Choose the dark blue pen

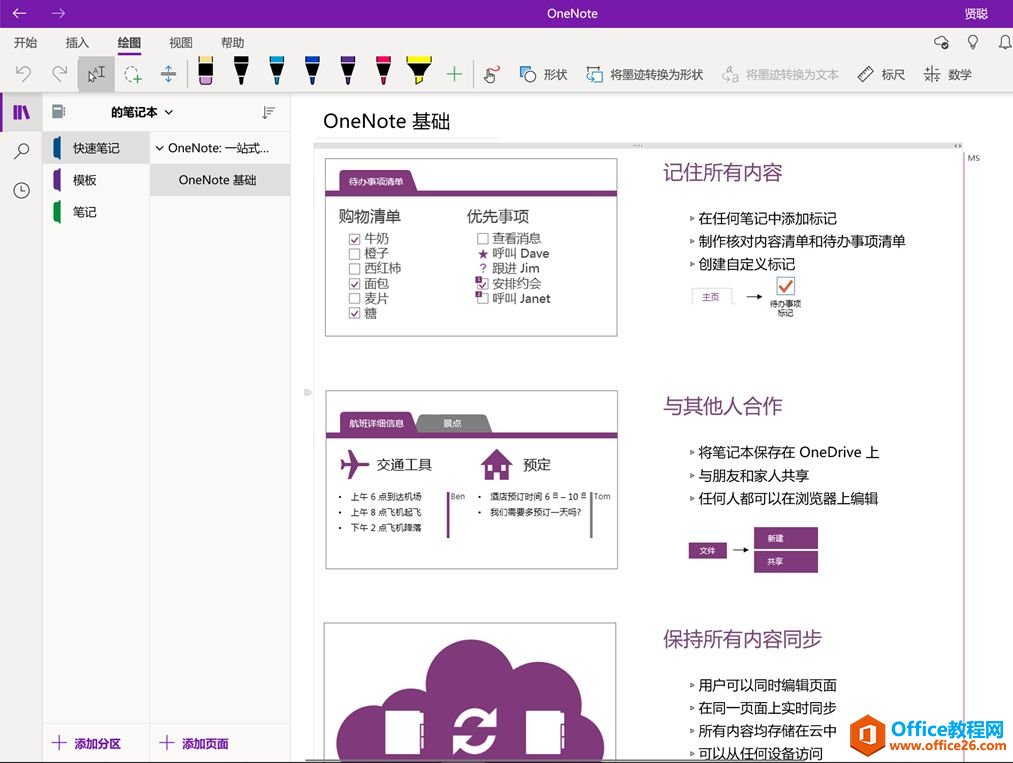pos(312,70)
